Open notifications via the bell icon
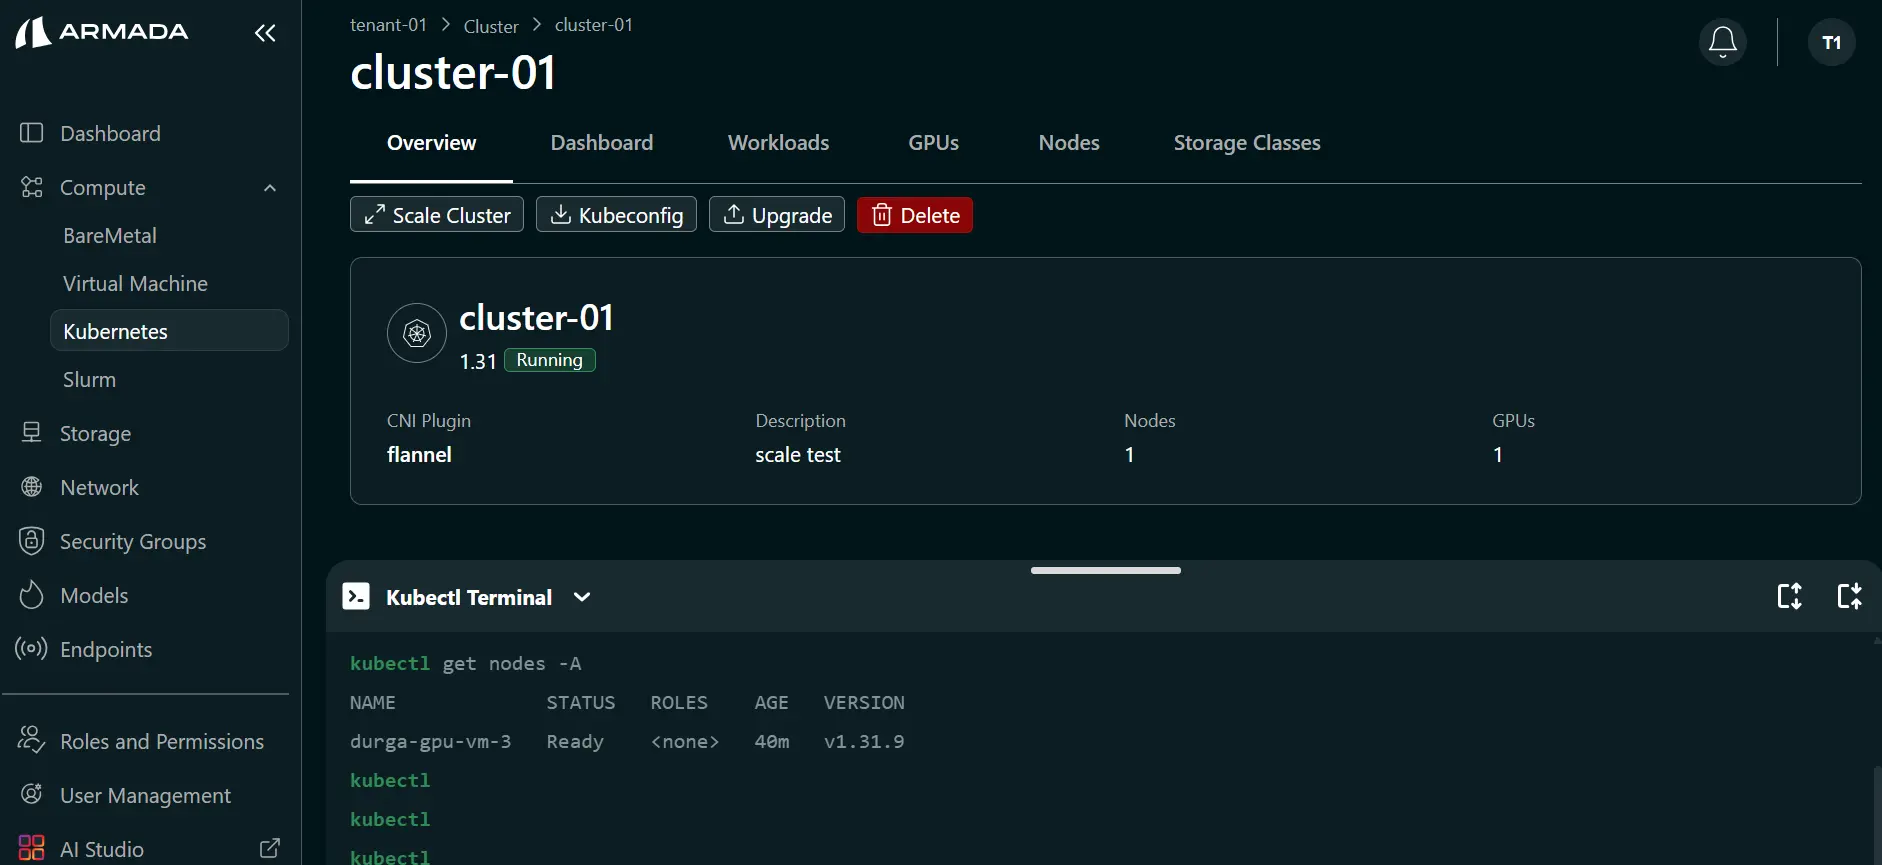This screenshot has width=1882, height=865. pyautogui.click(x=1722, y=42)
